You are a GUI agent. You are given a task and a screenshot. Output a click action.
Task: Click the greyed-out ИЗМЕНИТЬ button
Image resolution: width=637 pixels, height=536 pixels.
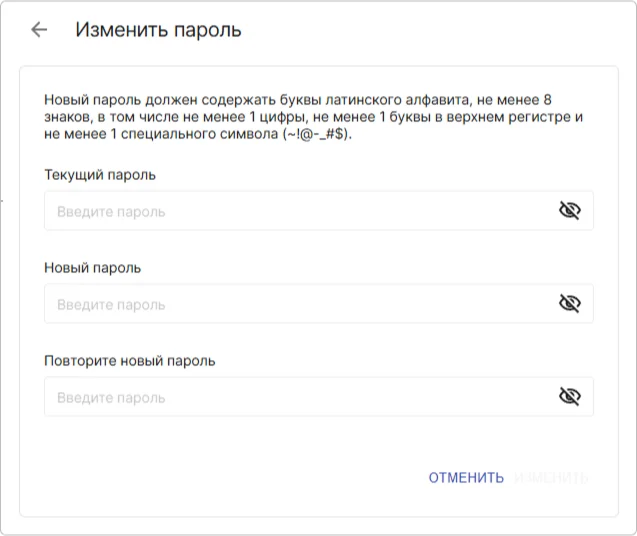click(x=551, y=478)
